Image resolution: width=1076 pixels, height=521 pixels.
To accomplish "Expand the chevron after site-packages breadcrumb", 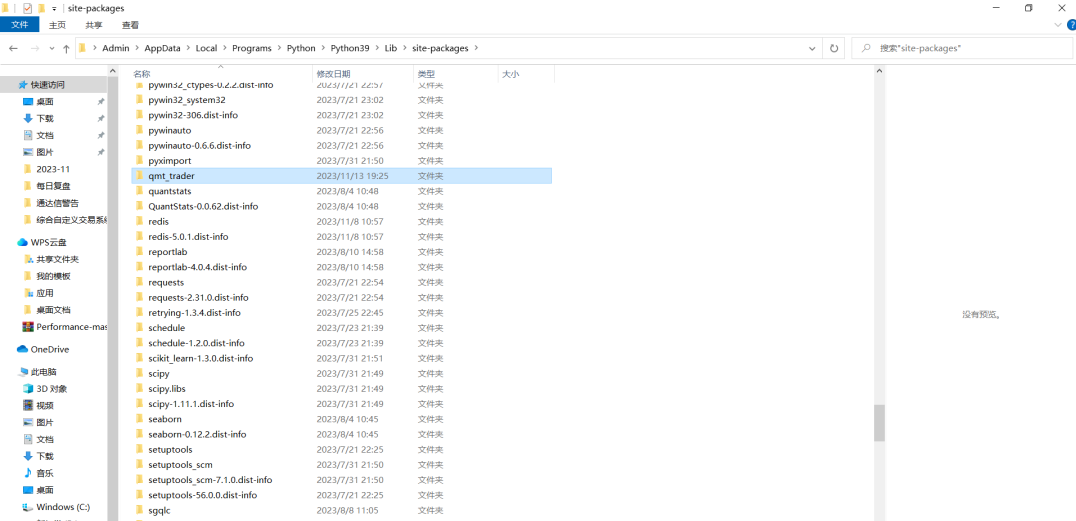I will tap(476, 49).
